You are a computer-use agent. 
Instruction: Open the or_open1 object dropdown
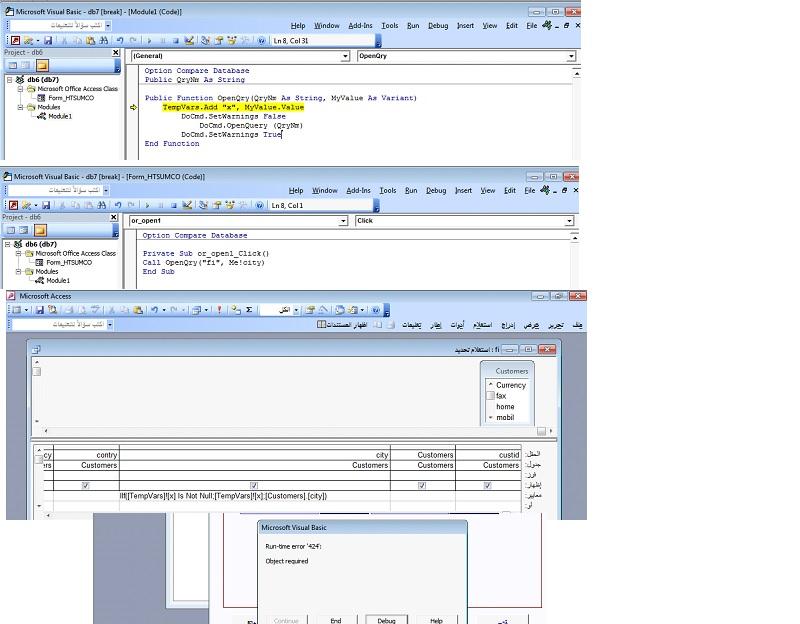point(343,221)
